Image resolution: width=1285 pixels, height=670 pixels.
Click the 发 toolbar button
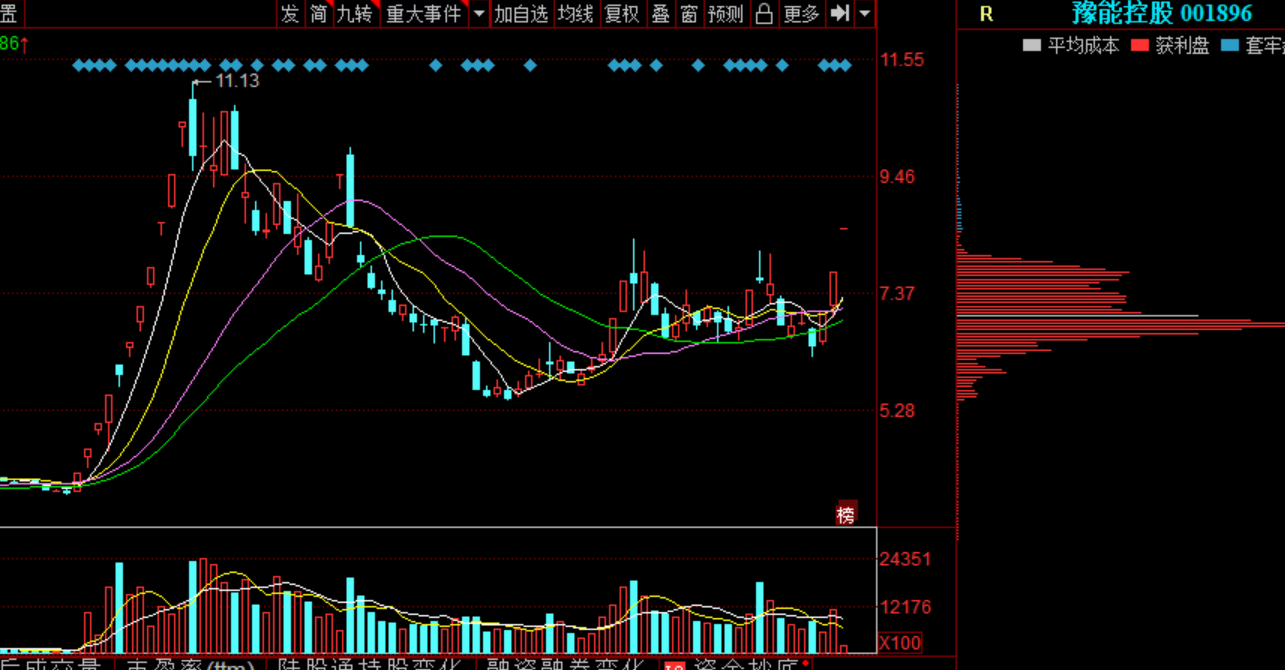point(290,13)
